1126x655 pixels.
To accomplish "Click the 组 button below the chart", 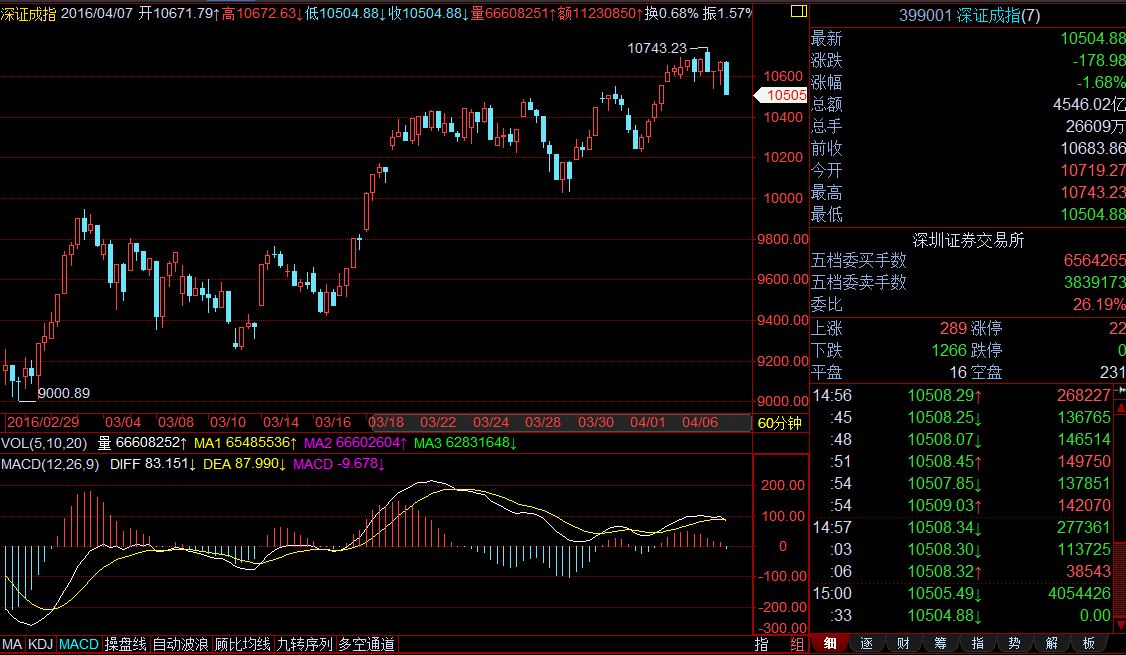I will 795,644.
